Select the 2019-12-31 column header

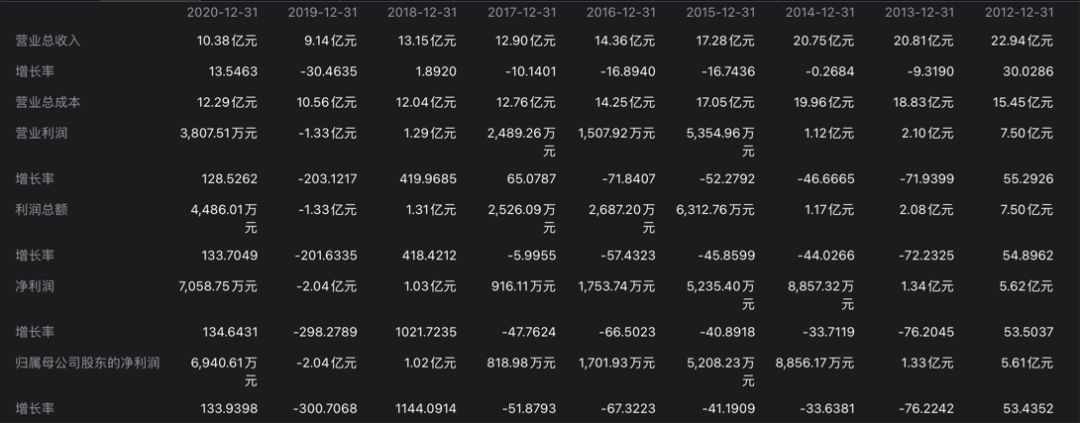[x=322, y=12]
